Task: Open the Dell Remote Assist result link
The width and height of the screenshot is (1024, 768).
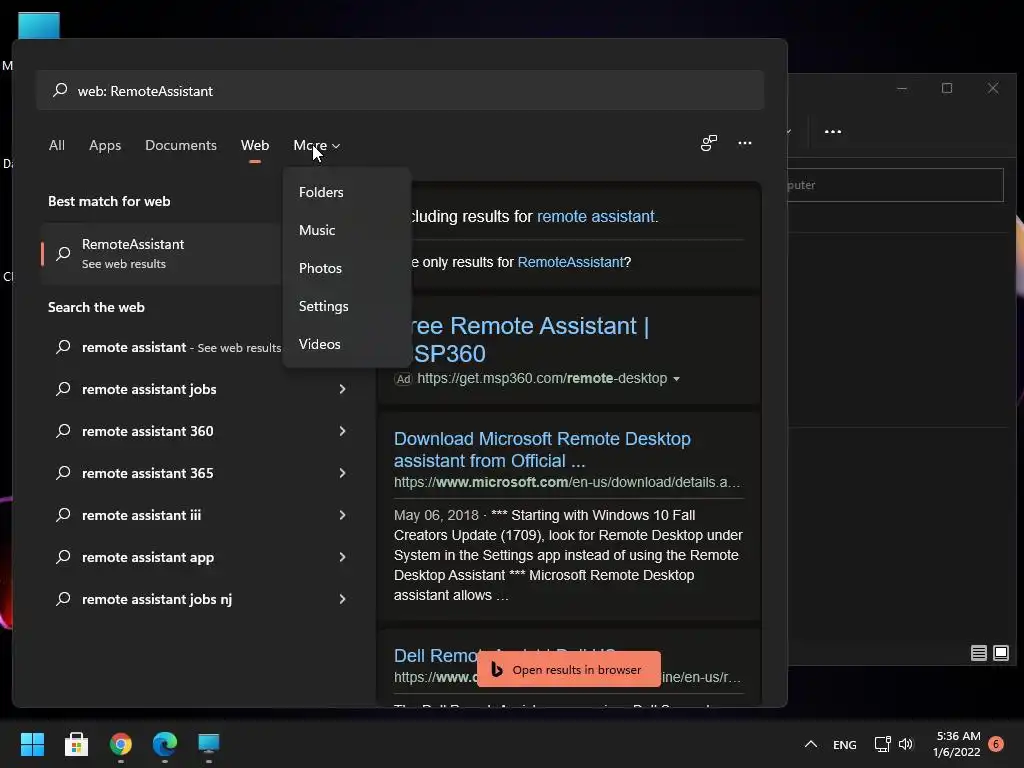Action: coord(436,655)
